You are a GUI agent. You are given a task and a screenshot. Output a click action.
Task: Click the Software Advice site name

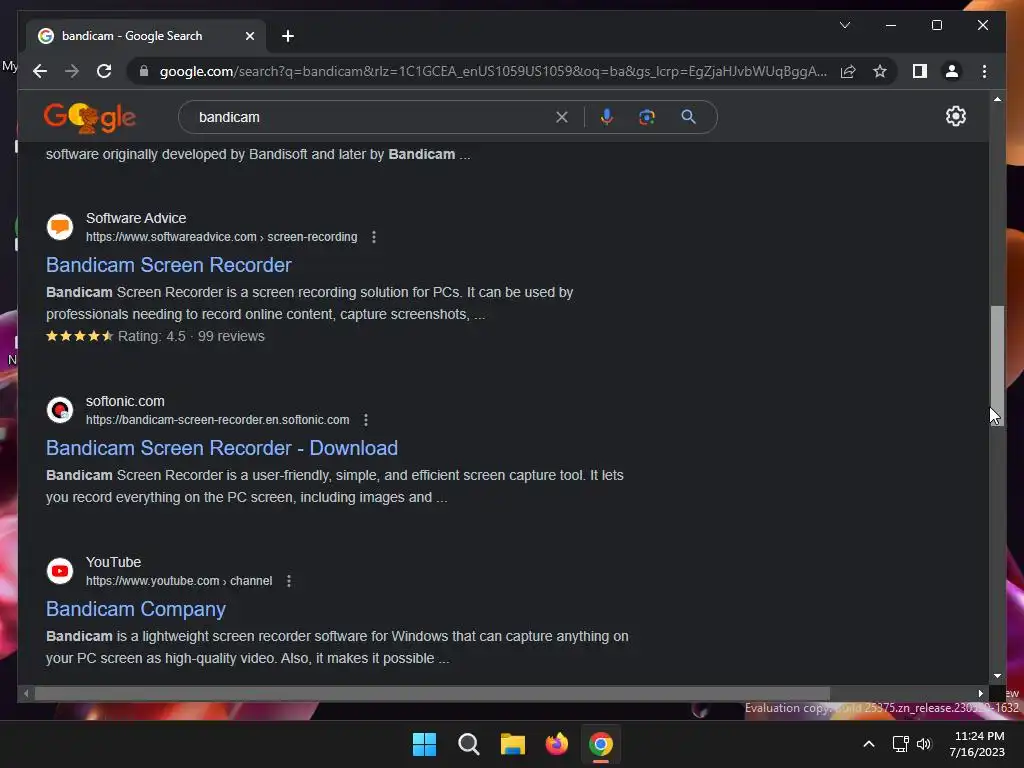(136, 218)
